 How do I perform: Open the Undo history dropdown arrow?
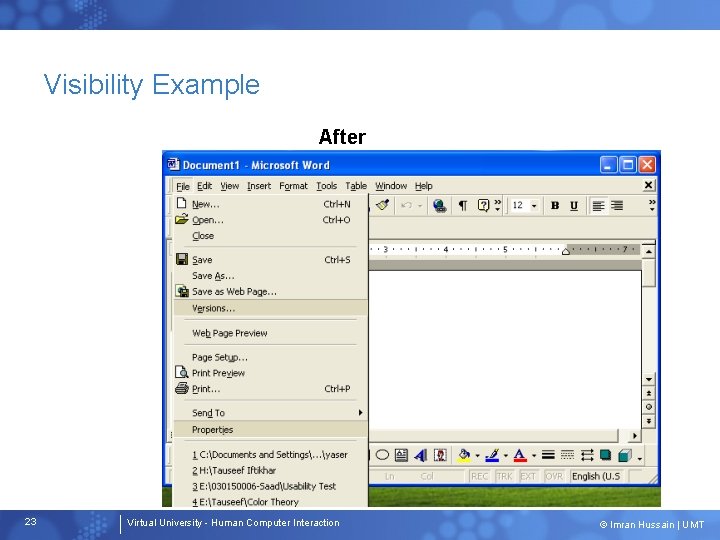pyautogui.click(x=420, y=206)
